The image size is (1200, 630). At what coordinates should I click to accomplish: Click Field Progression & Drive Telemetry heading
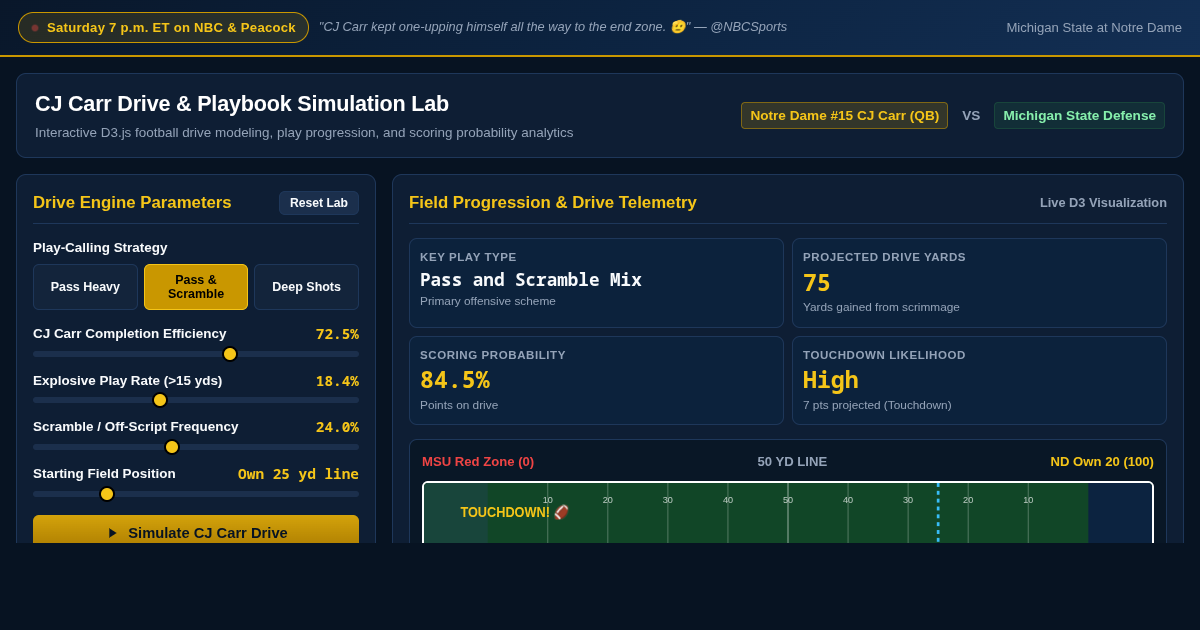[x=553, y=203]
